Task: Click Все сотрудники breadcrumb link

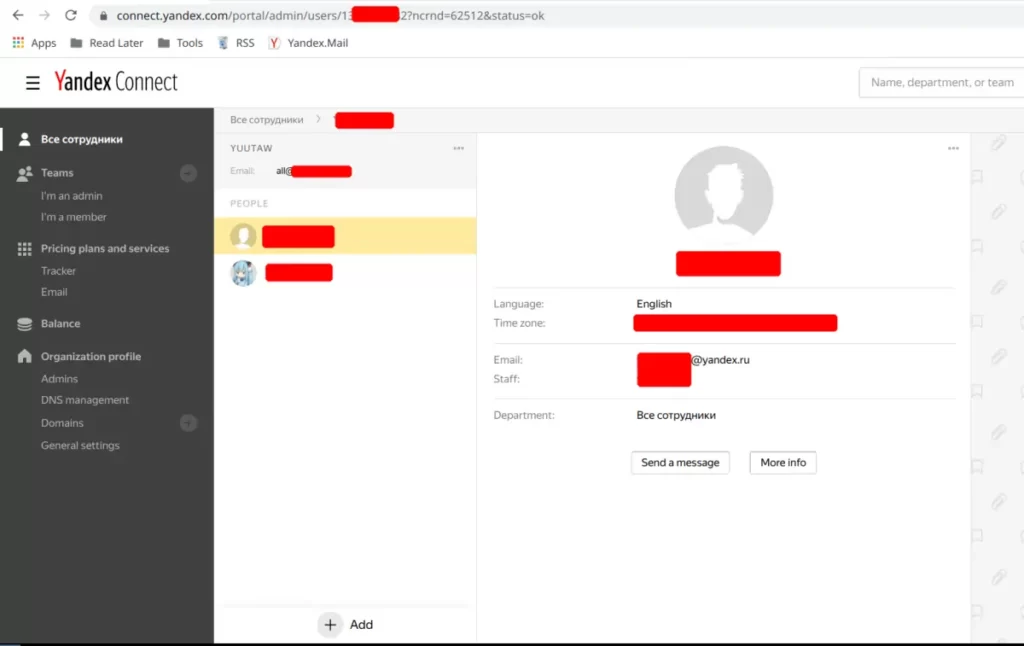Action: pos(266,120)
